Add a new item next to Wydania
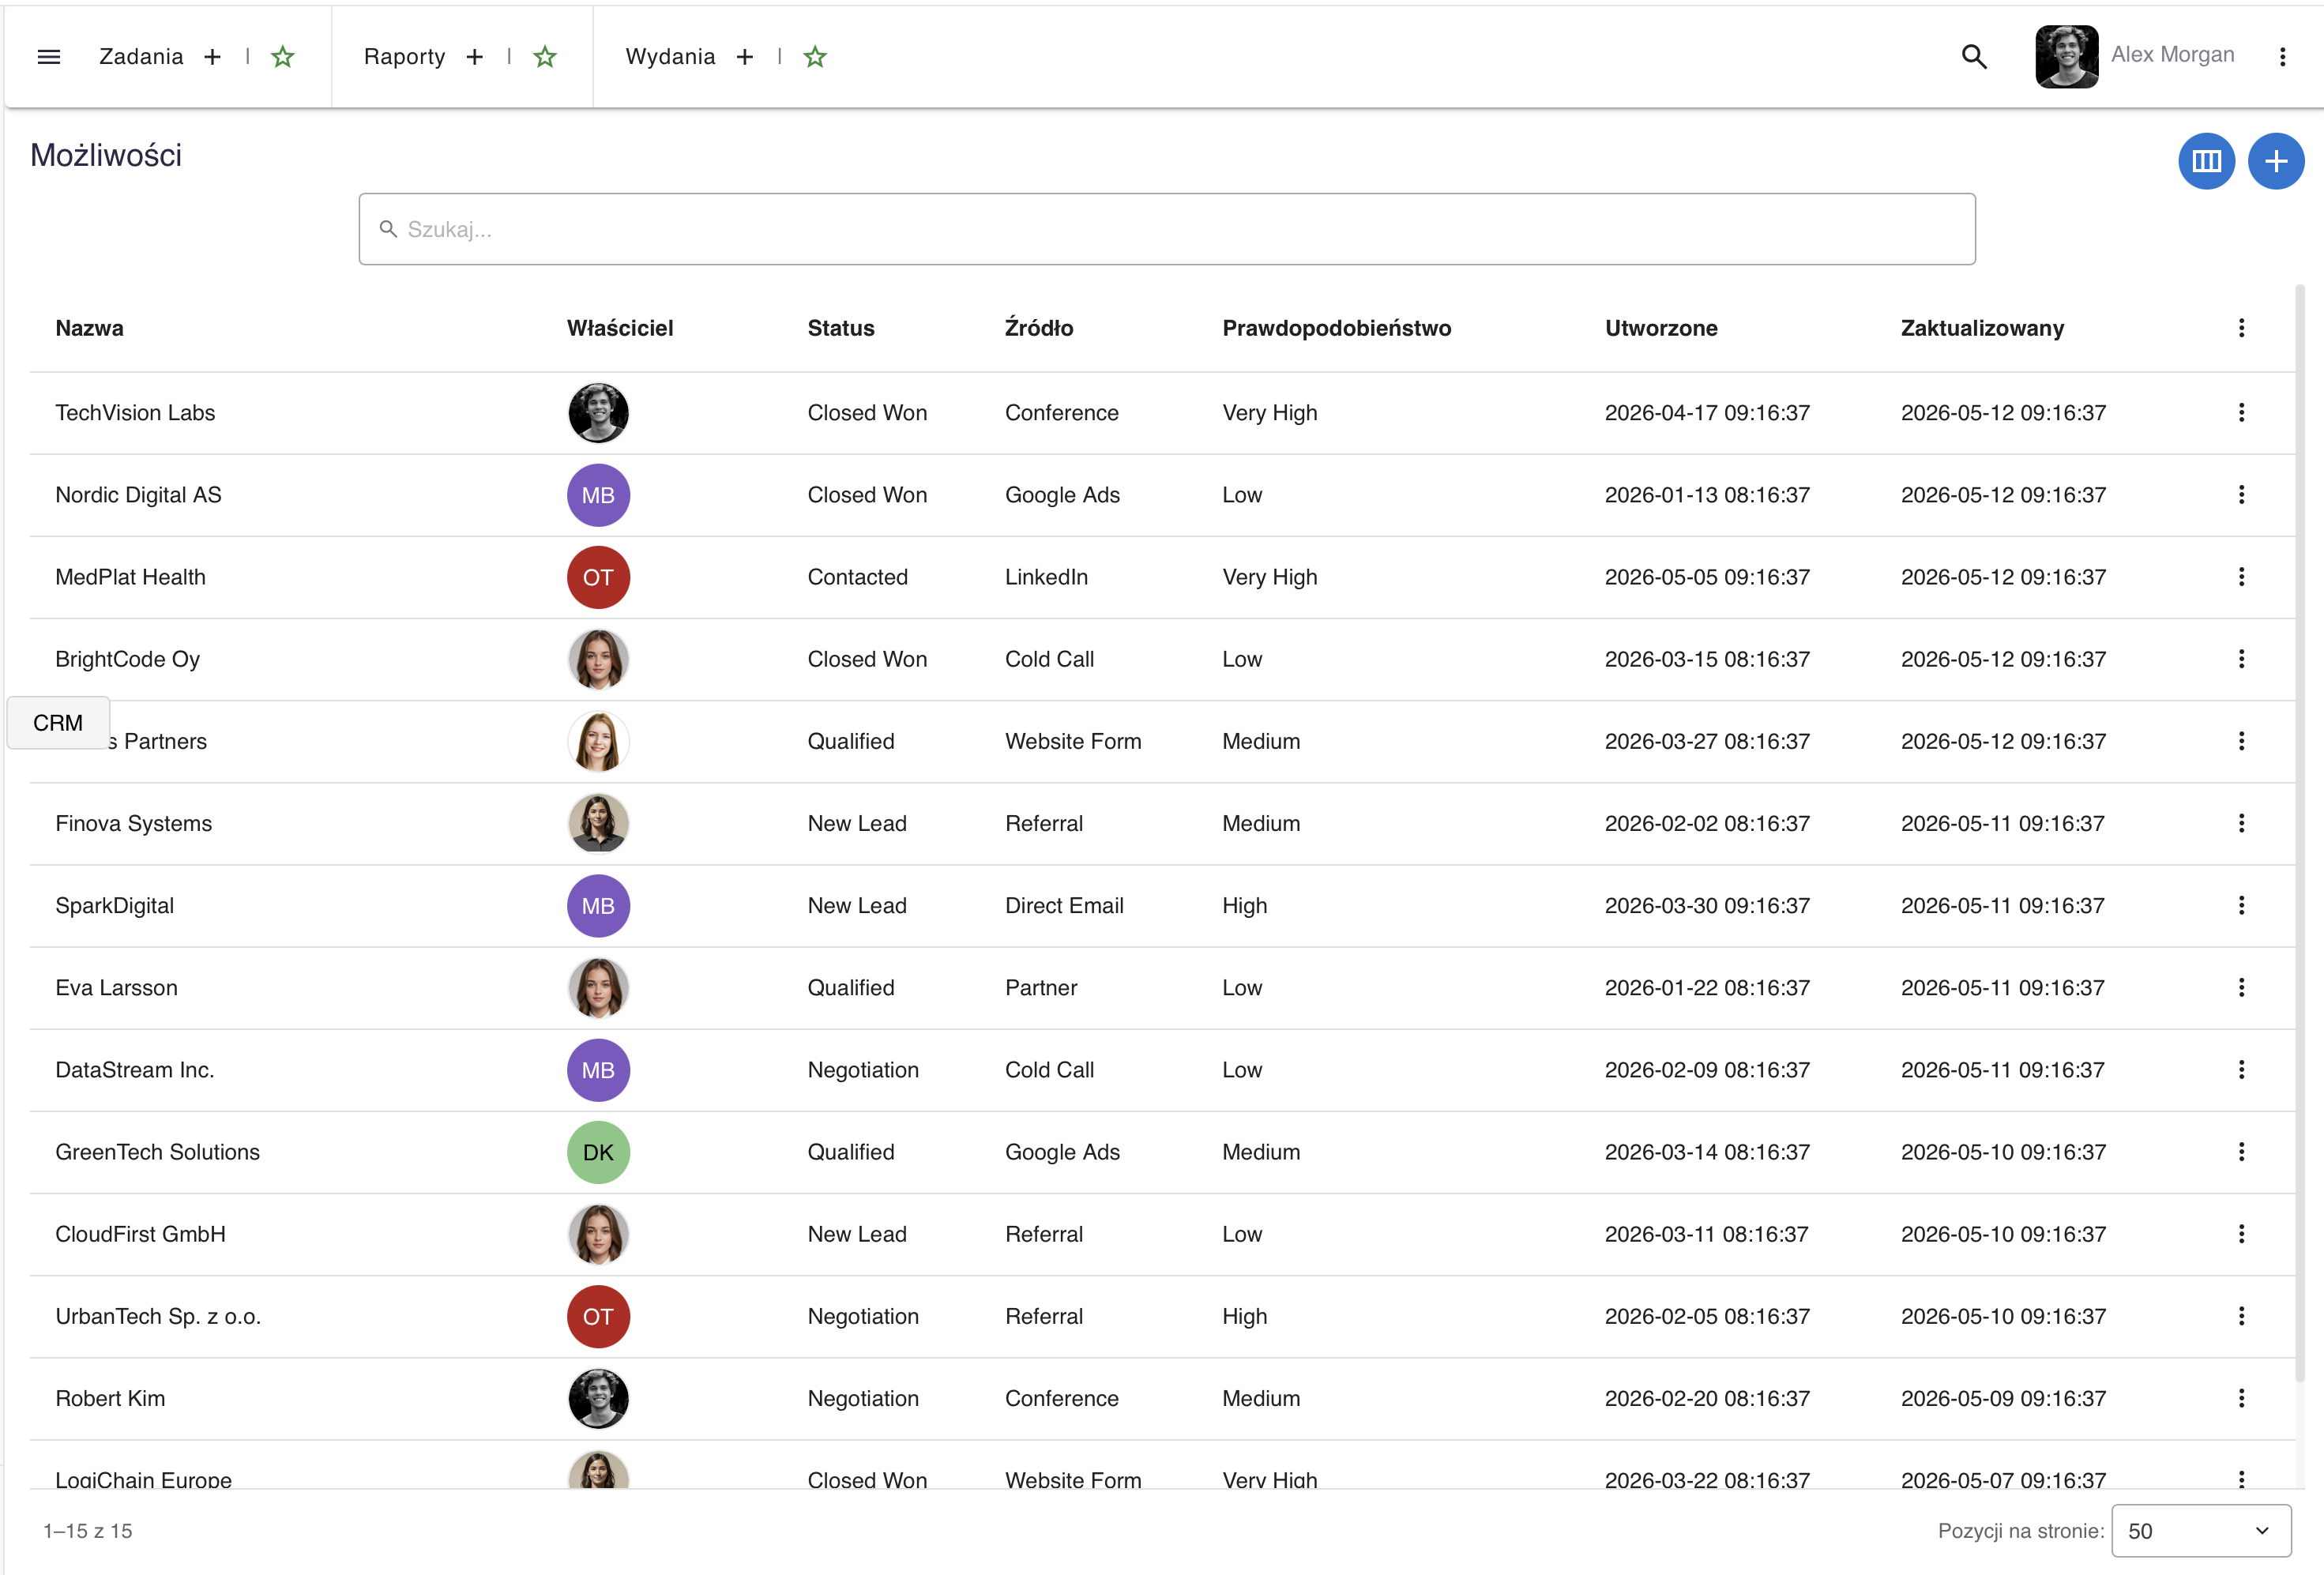Image resolution: width=2324 pixels, height=1575 pixels. pyautogui.click(x=745, y=57)
